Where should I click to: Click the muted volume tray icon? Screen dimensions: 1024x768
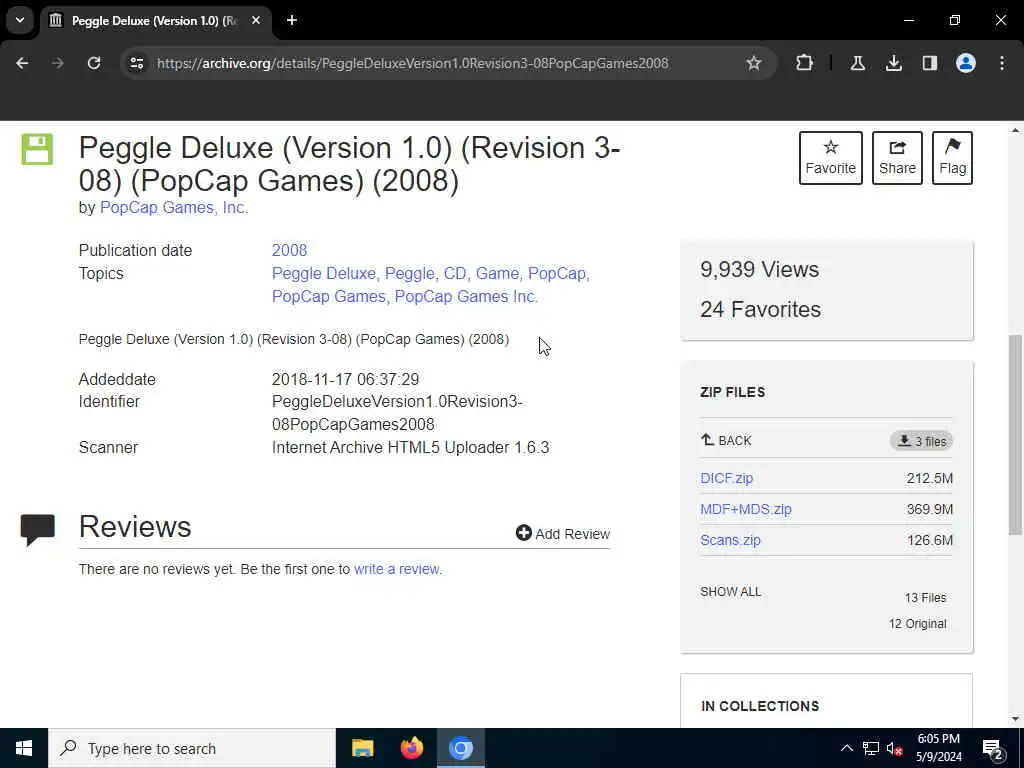[895, 748]
